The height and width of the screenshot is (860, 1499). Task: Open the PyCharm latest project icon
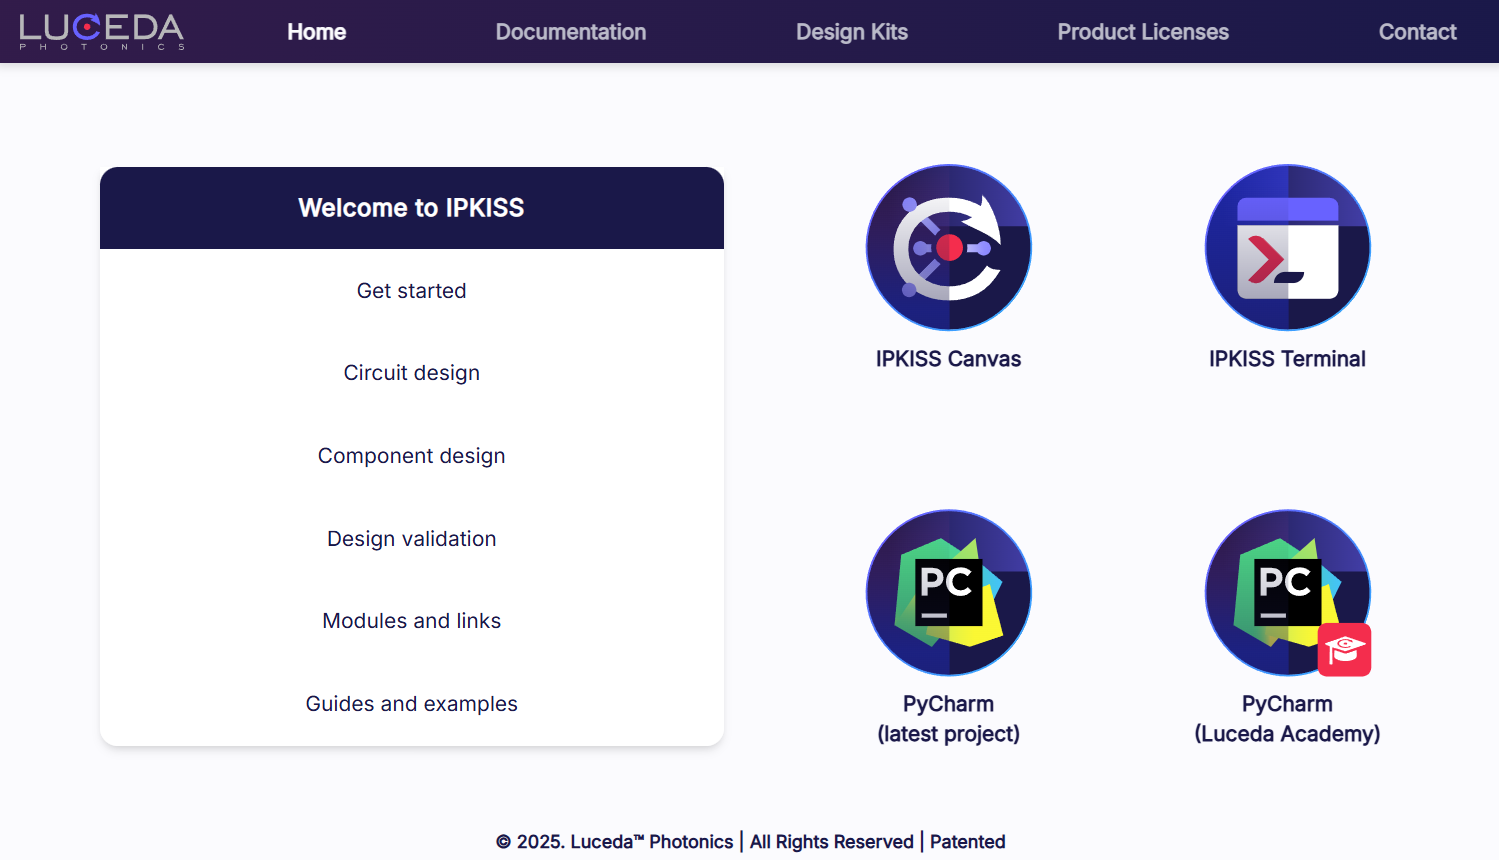point(948,593)
